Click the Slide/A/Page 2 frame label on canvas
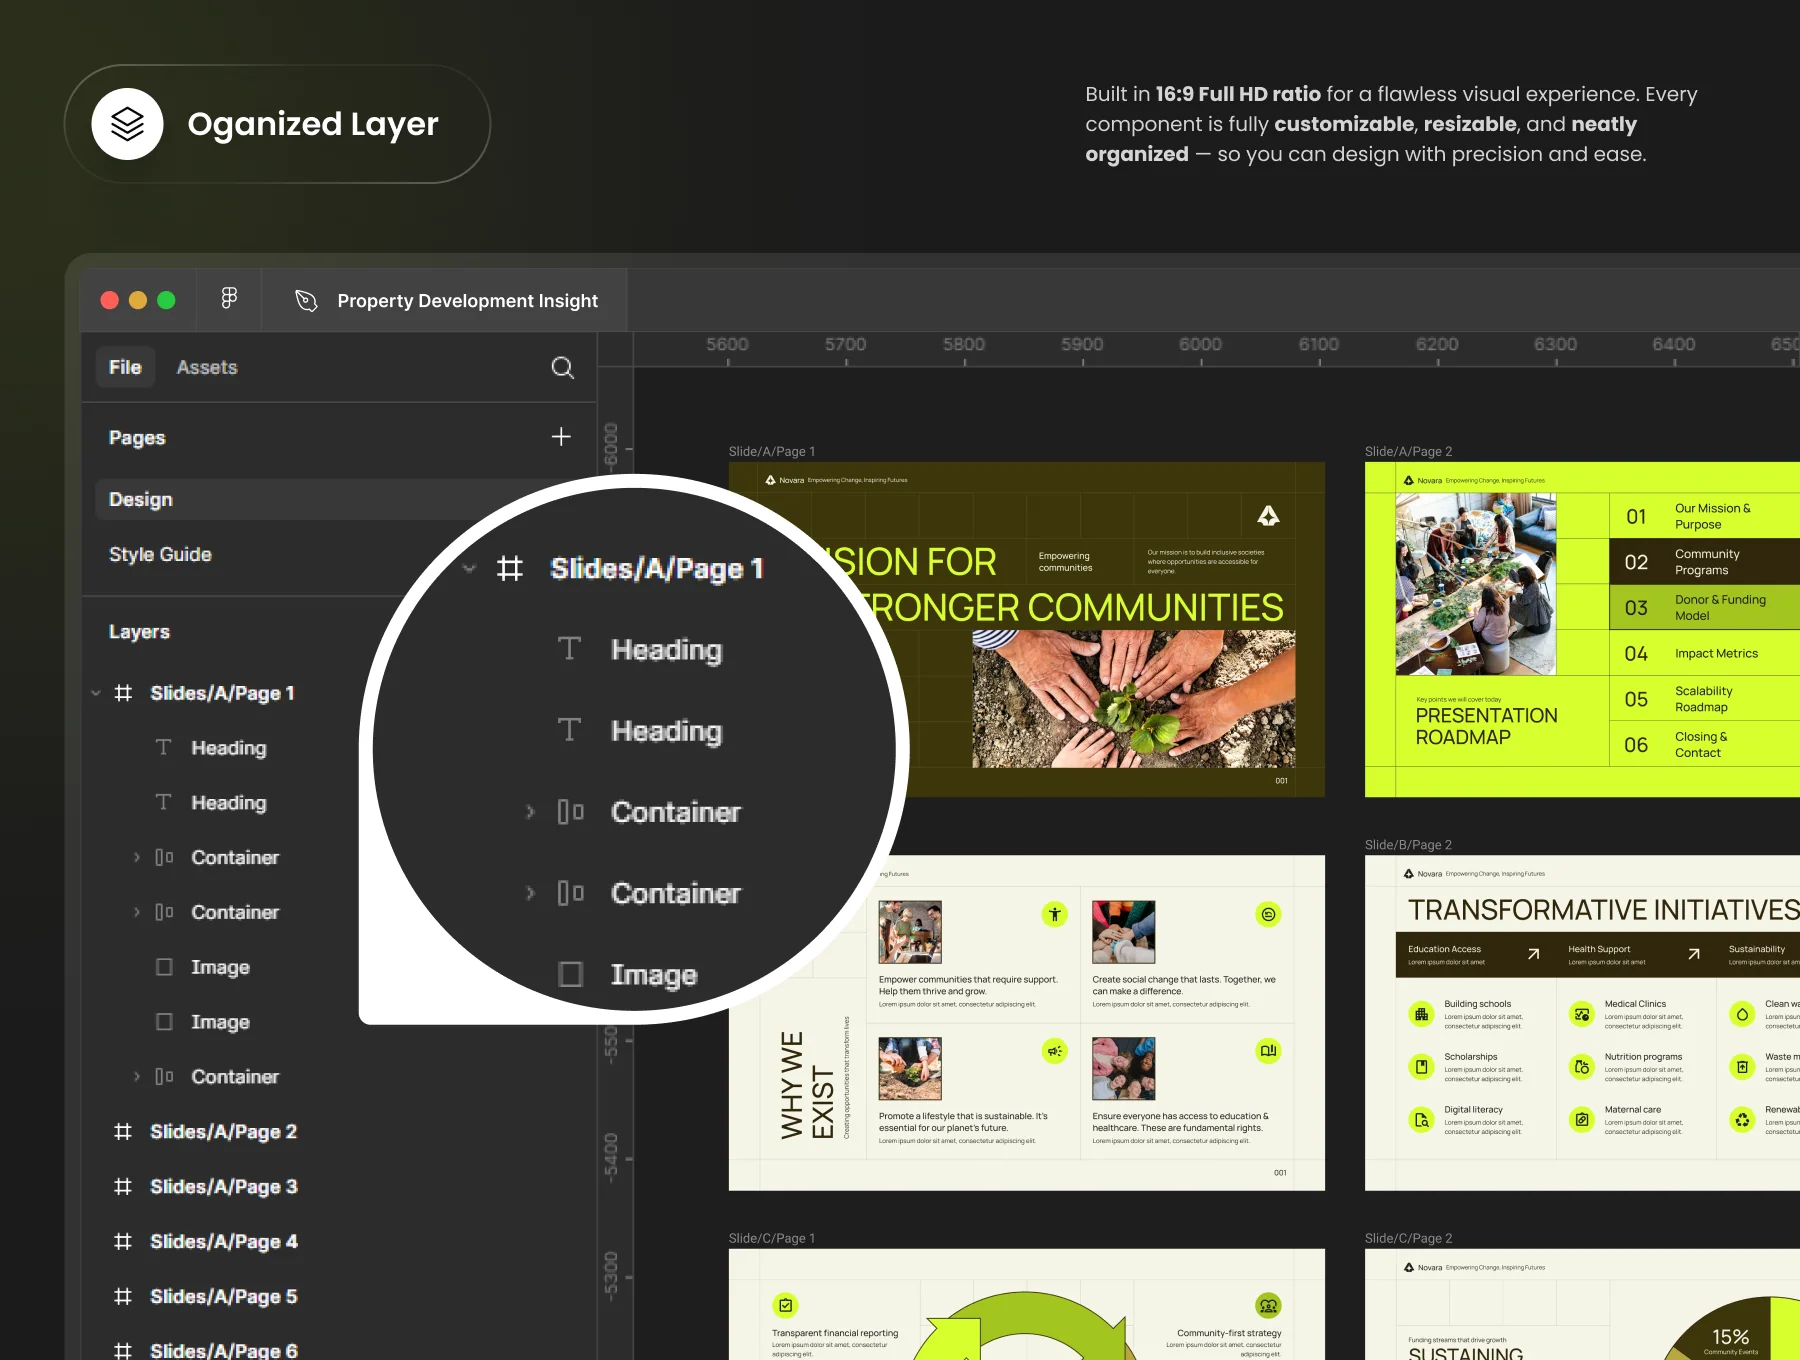Screen dimensions: 1800x1360 [x=1408, y=451]
